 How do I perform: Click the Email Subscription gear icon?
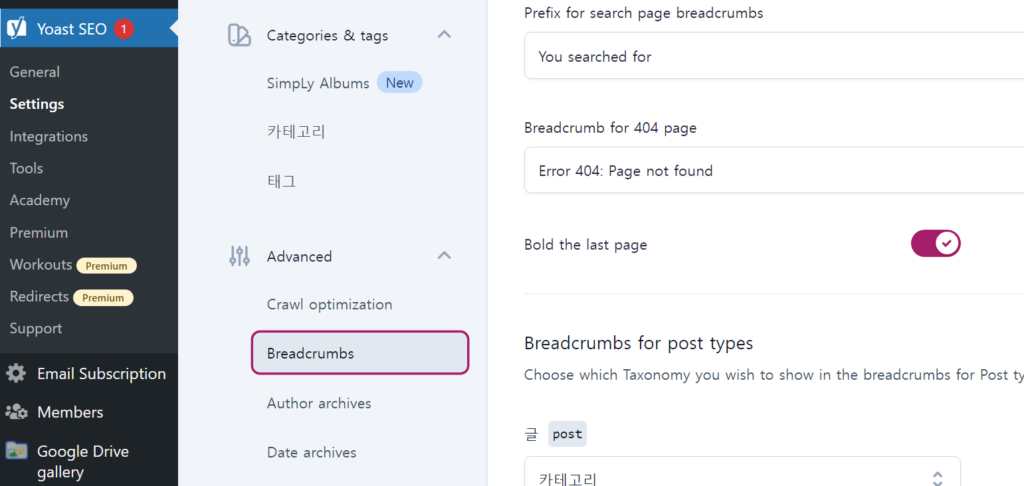pos(16,374)
